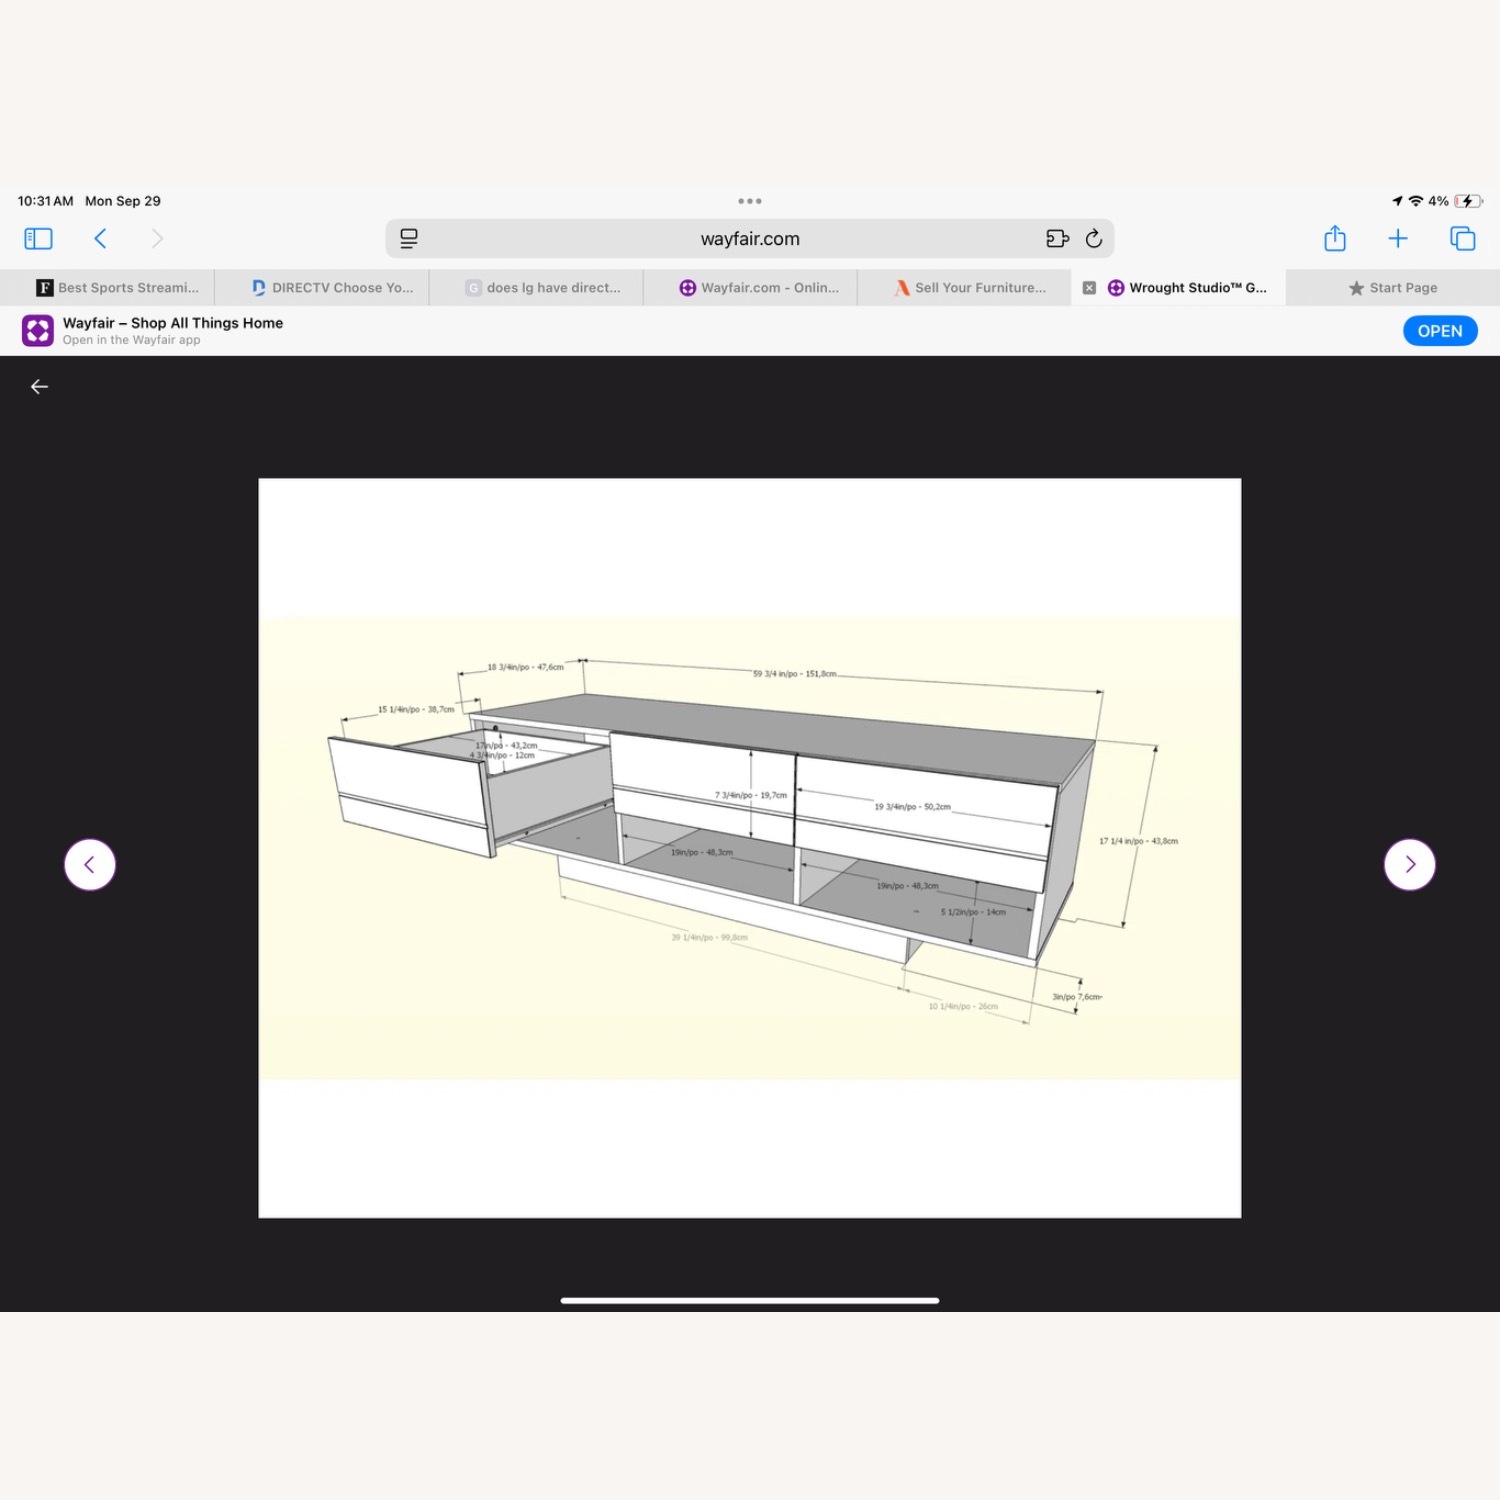Switch to DIRECTV Choose tab

[x=332, y=288]
